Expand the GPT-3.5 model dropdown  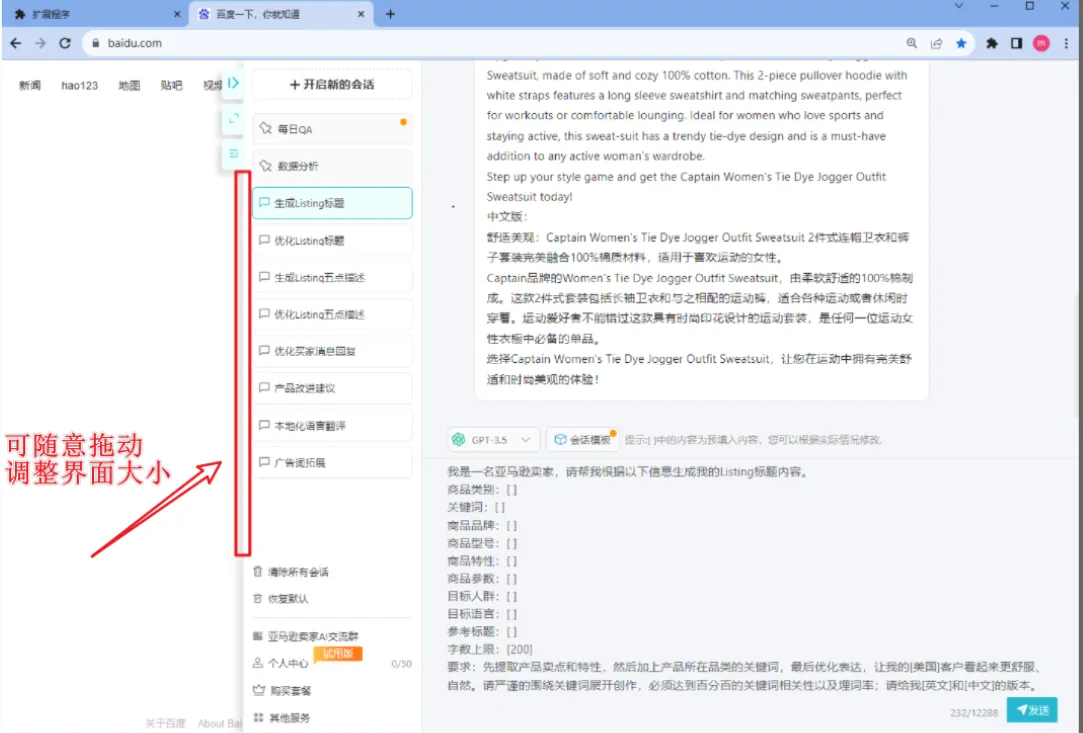493,439
